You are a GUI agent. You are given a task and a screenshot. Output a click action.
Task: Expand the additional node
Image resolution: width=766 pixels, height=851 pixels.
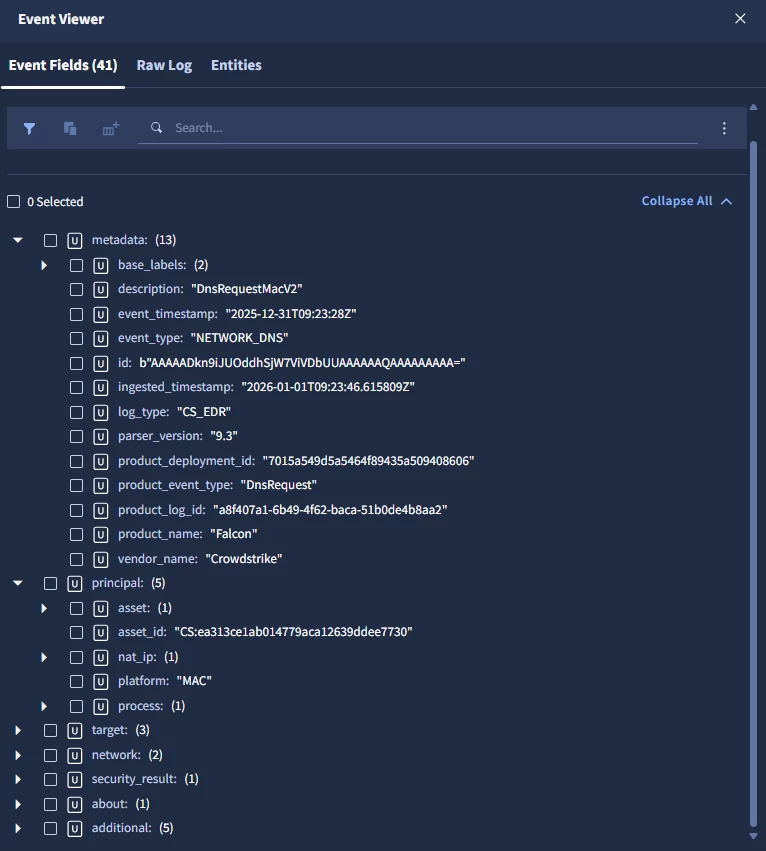[18, 829]
